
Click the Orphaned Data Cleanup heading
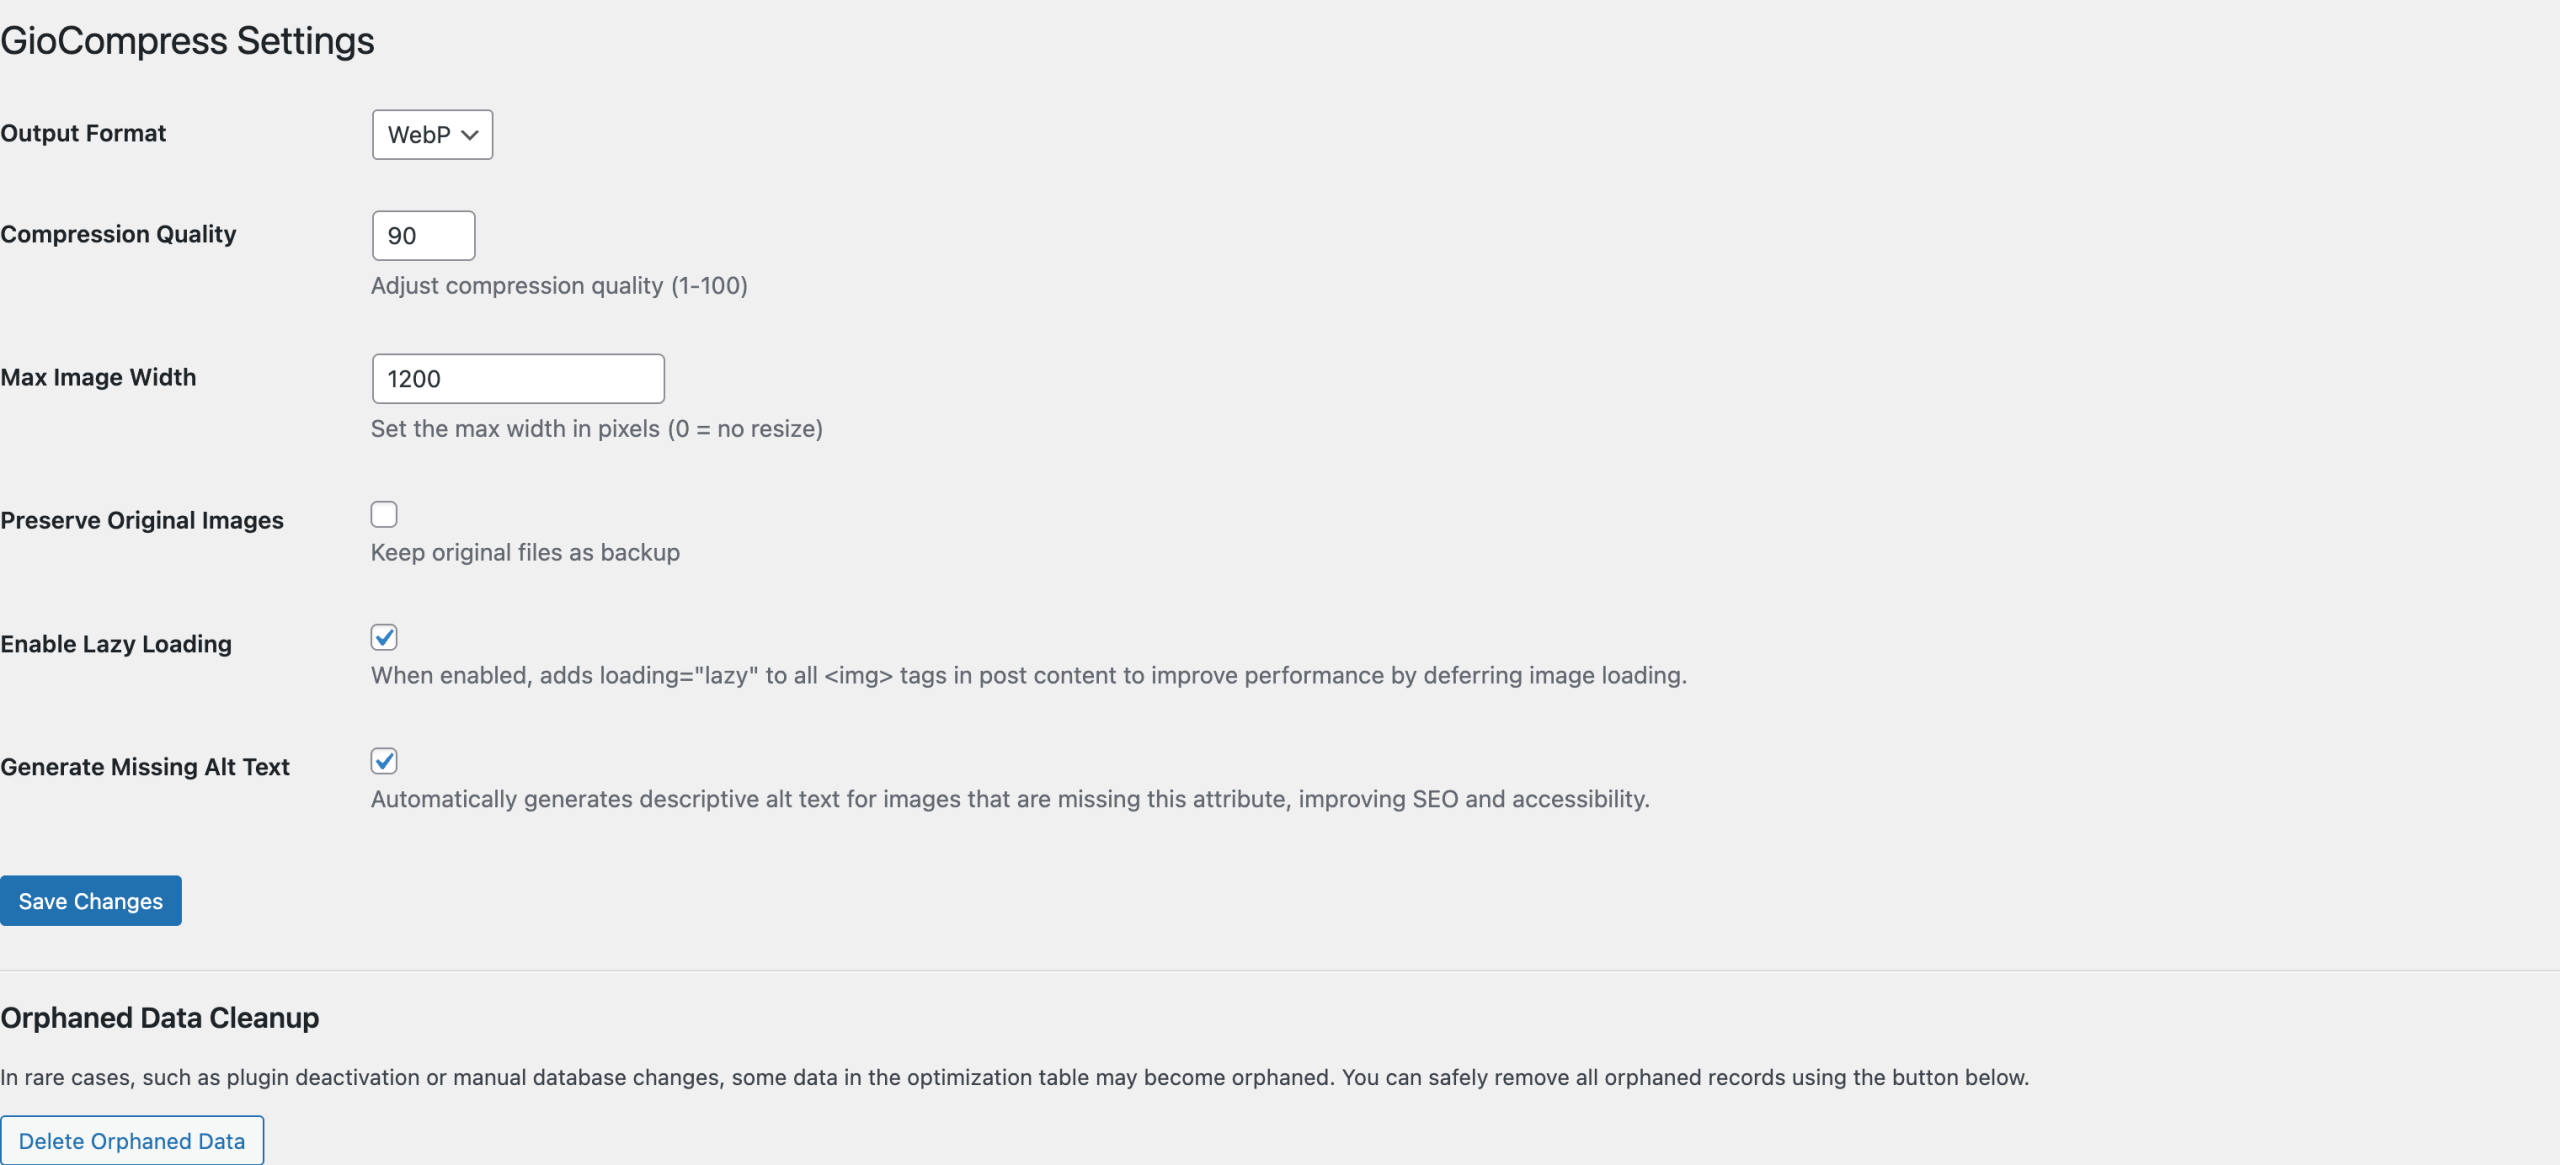160,1018
